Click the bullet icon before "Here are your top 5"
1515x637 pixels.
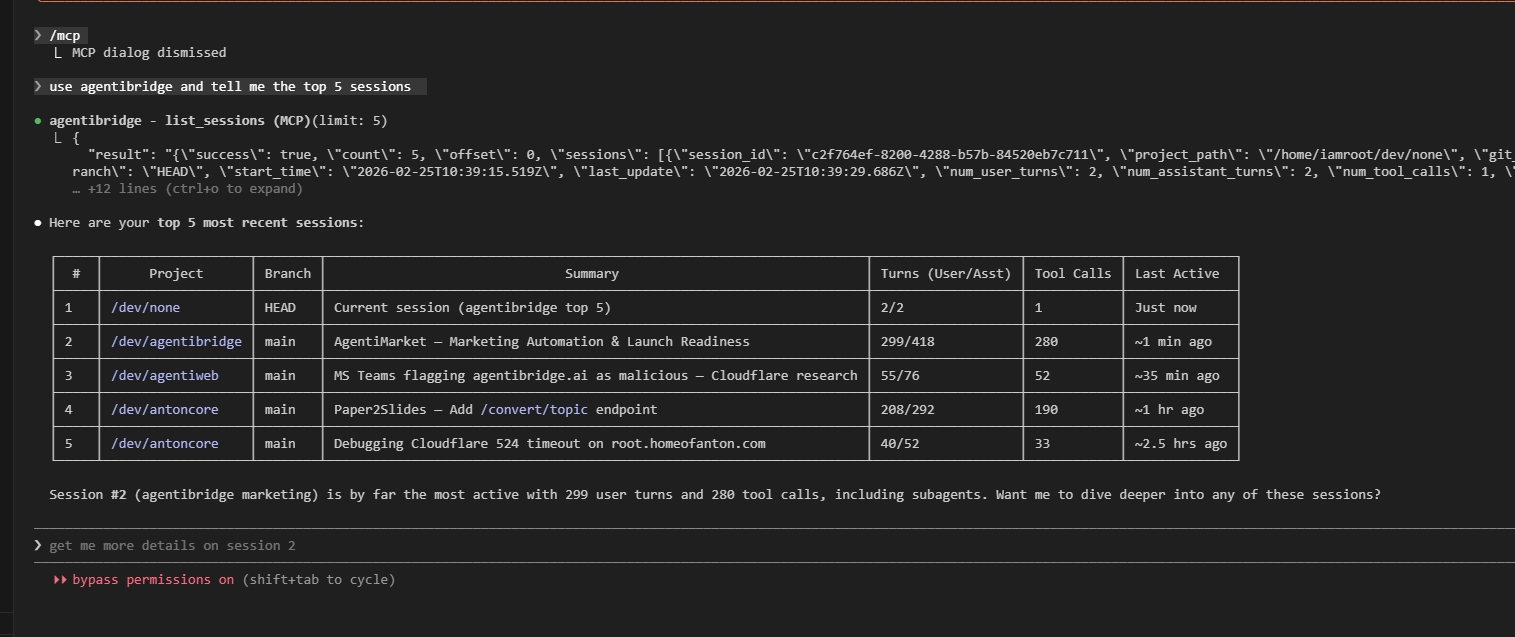coord(37,222)
